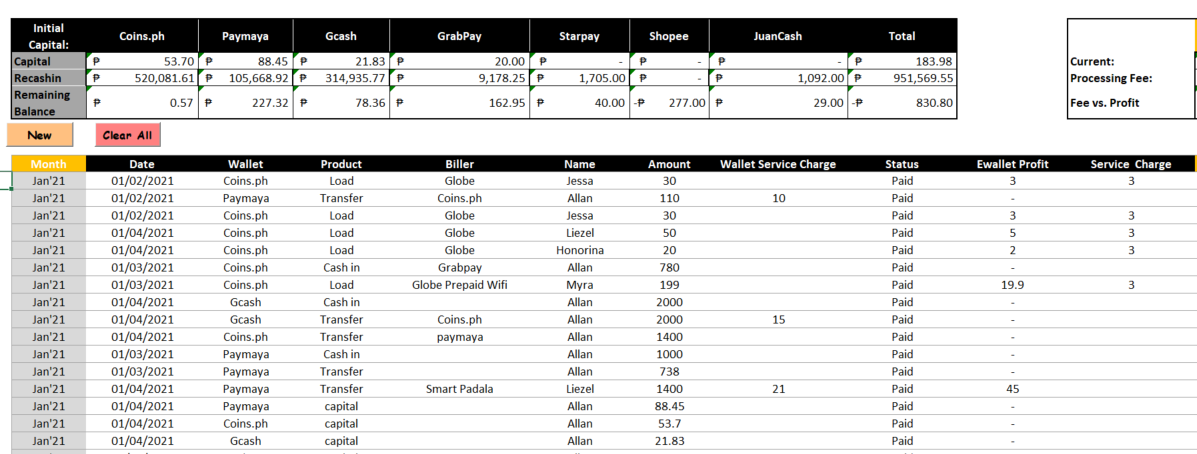The image size is (1197, 454).
Task: Click the Honorina name cell
Action: (580, 250)
